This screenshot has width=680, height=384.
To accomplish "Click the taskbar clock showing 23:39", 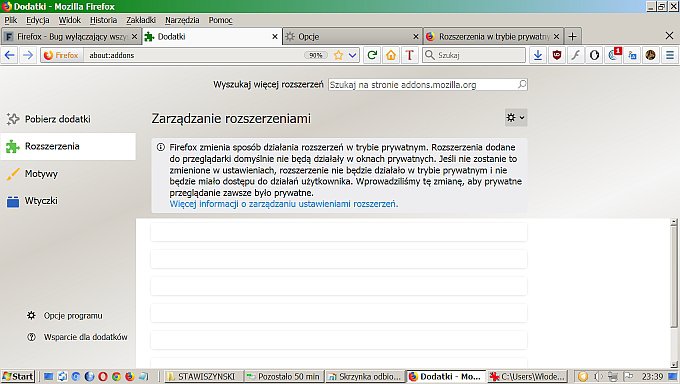I will pos(652,376).
